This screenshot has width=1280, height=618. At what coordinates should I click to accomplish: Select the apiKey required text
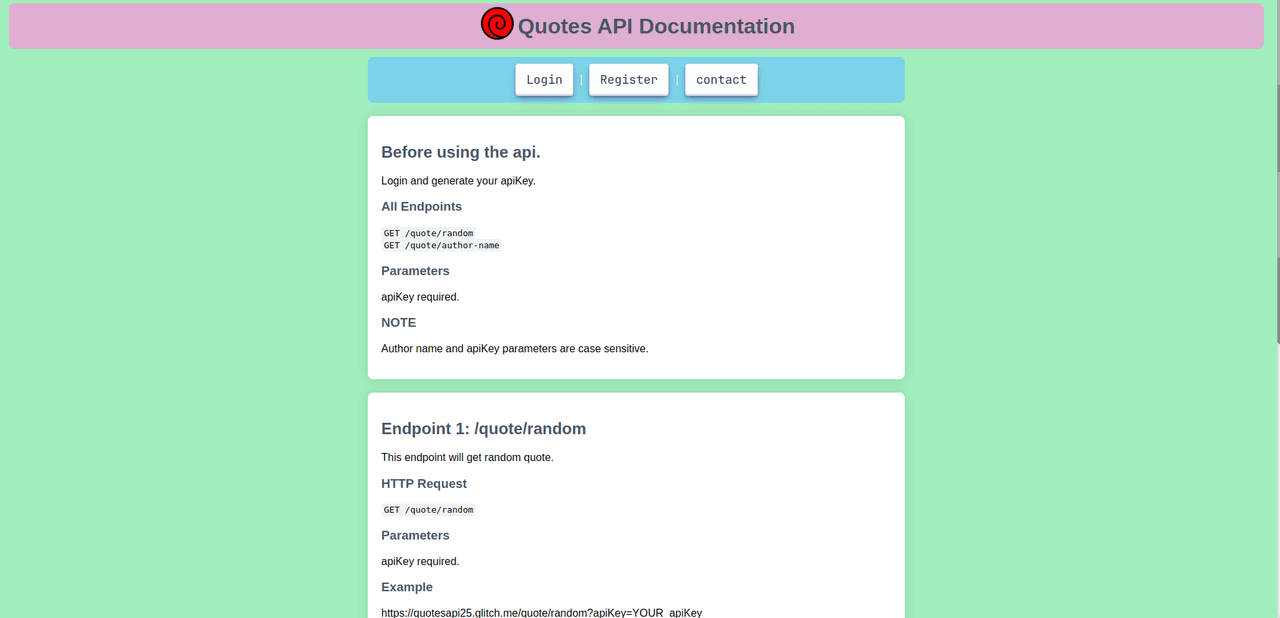(x=419, y=296)
